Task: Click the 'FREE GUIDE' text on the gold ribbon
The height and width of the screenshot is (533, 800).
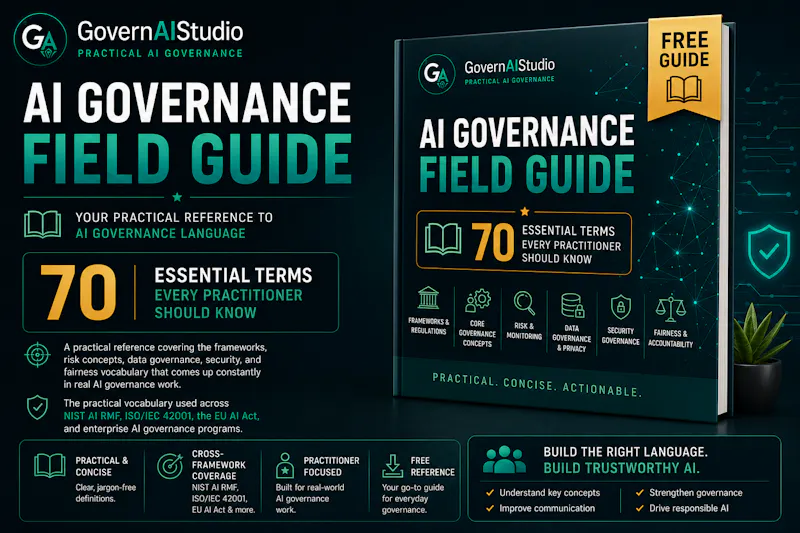Action: pos(684,50)
